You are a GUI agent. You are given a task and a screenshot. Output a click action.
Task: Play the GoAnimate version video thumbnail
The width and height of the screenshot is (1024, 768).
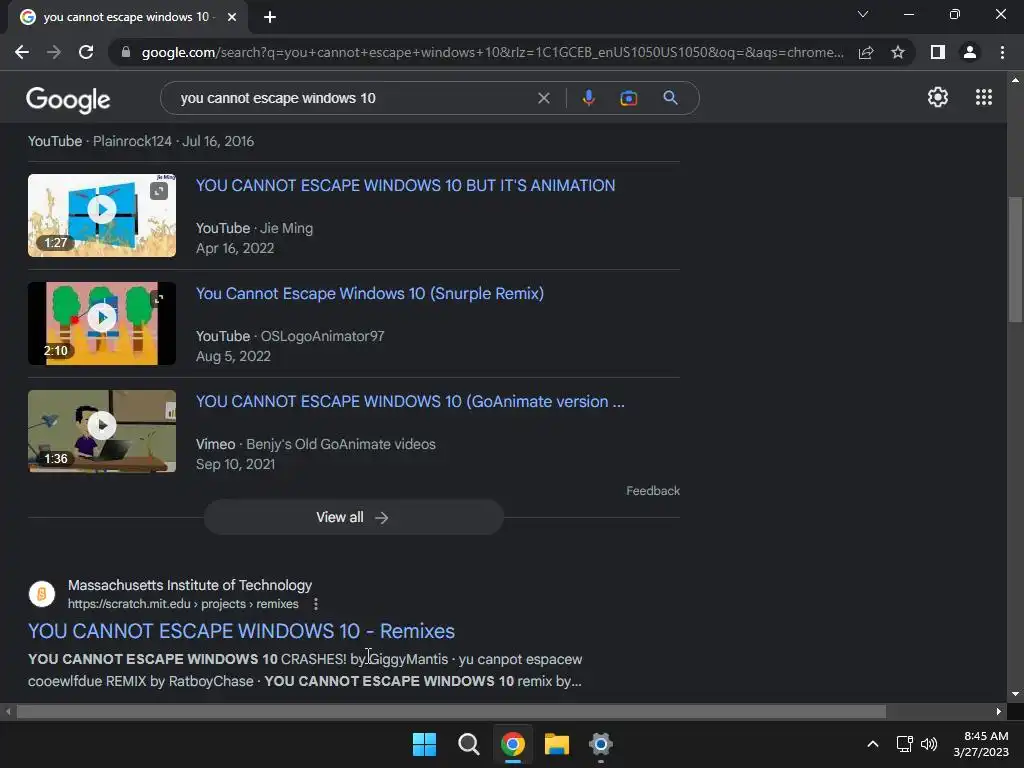pos(102,431)
